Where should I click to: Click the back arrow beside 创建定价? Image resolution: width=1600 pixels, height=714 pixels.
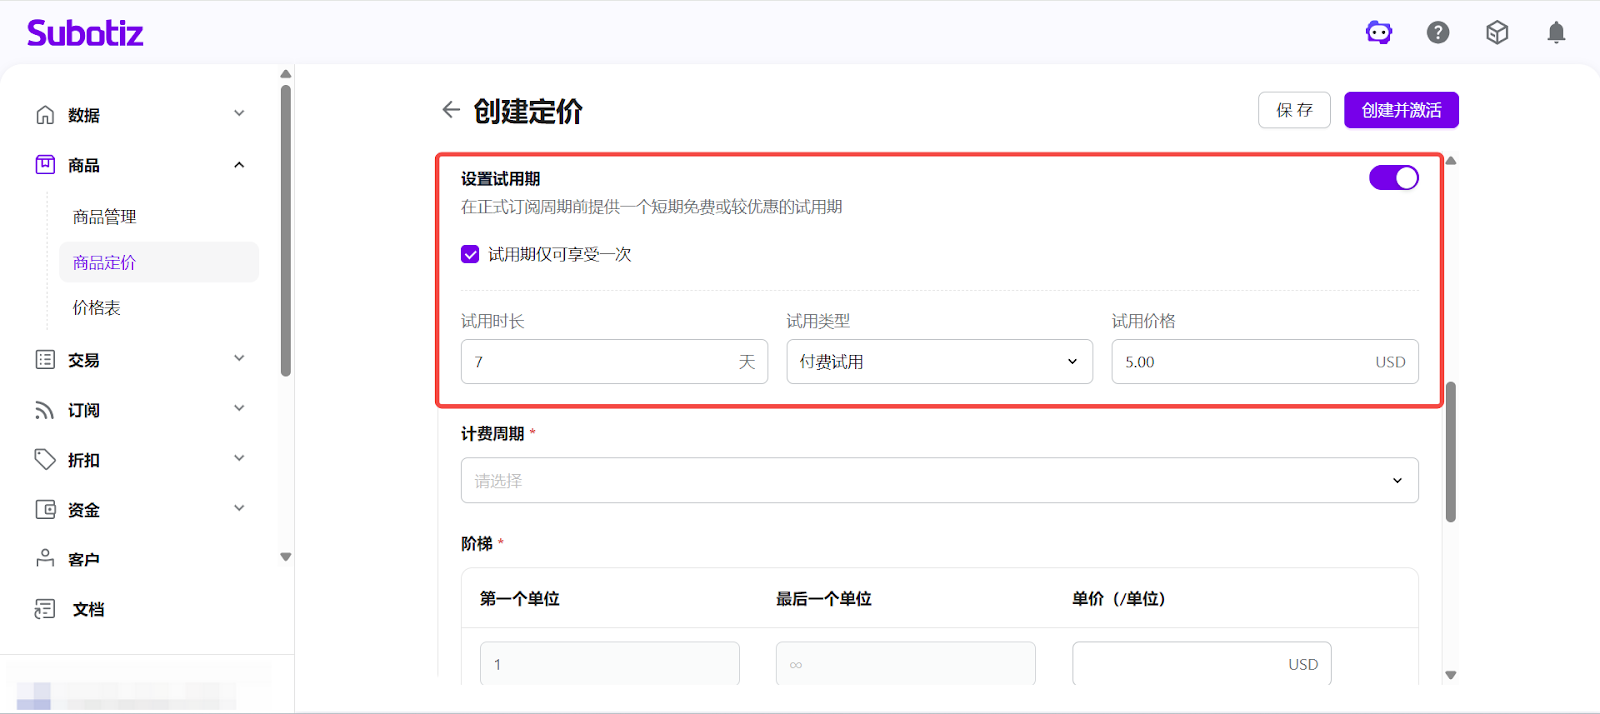(x=451, y=110)
